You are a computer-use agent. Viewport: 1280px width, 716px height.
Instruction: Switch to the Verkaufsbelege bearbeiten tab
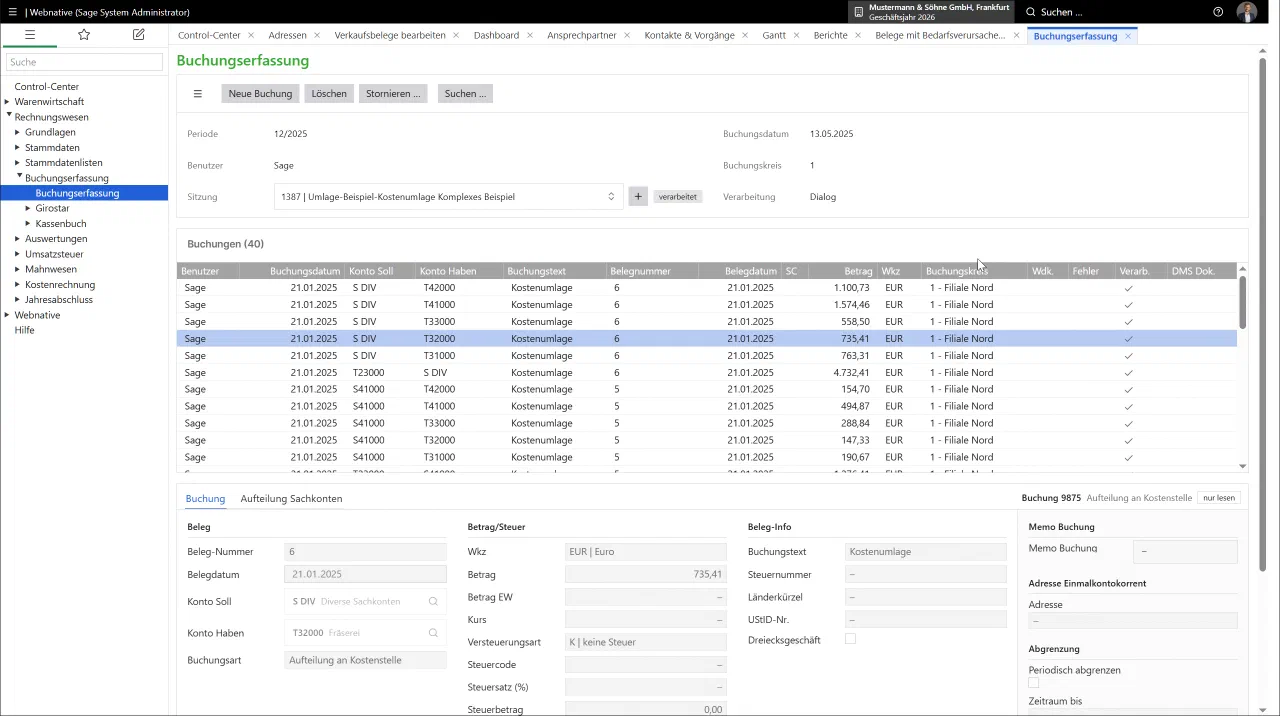[x=390, y=35]
